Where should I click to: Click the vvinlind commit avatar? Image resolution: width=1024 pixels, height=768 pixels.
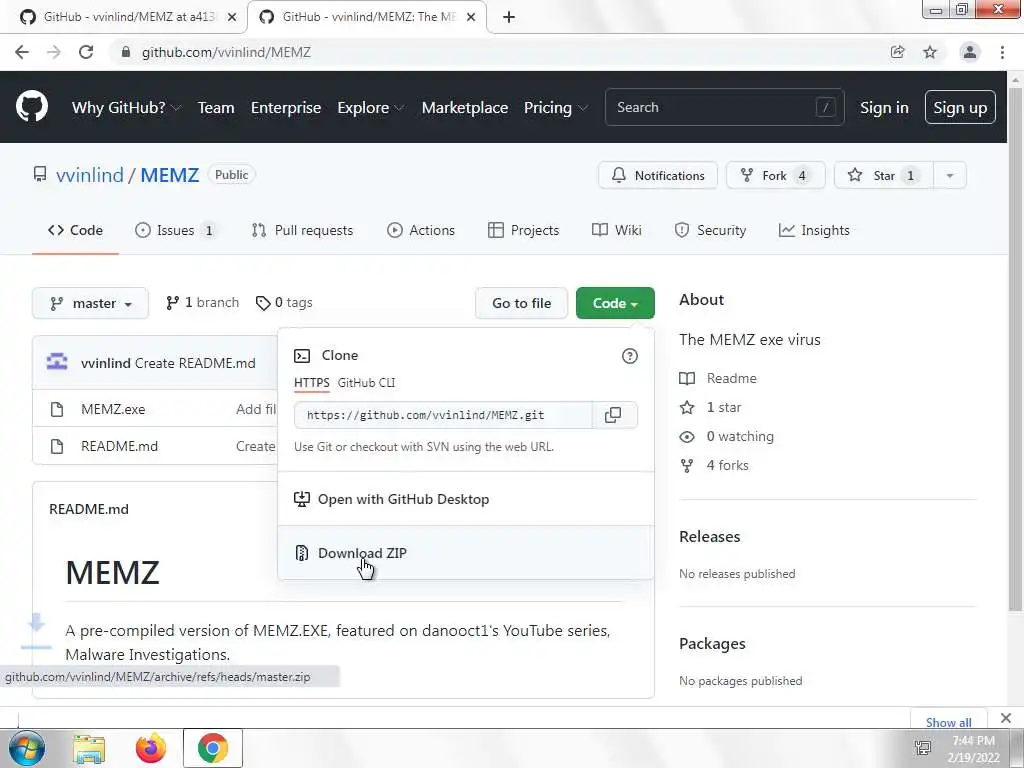click(x=57, y=362)
